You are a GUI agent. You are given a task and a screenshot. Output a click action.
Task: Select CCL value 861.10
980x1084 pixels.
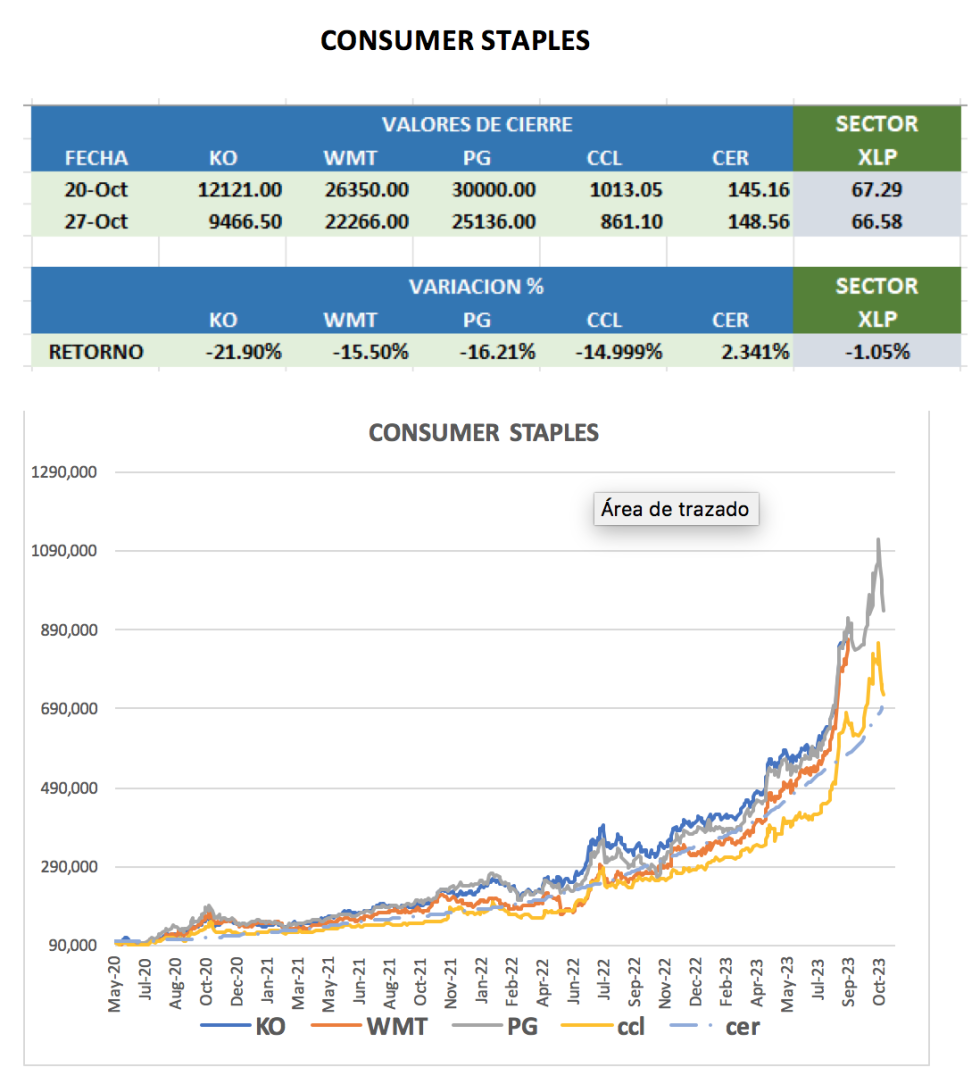coord(632,222)
